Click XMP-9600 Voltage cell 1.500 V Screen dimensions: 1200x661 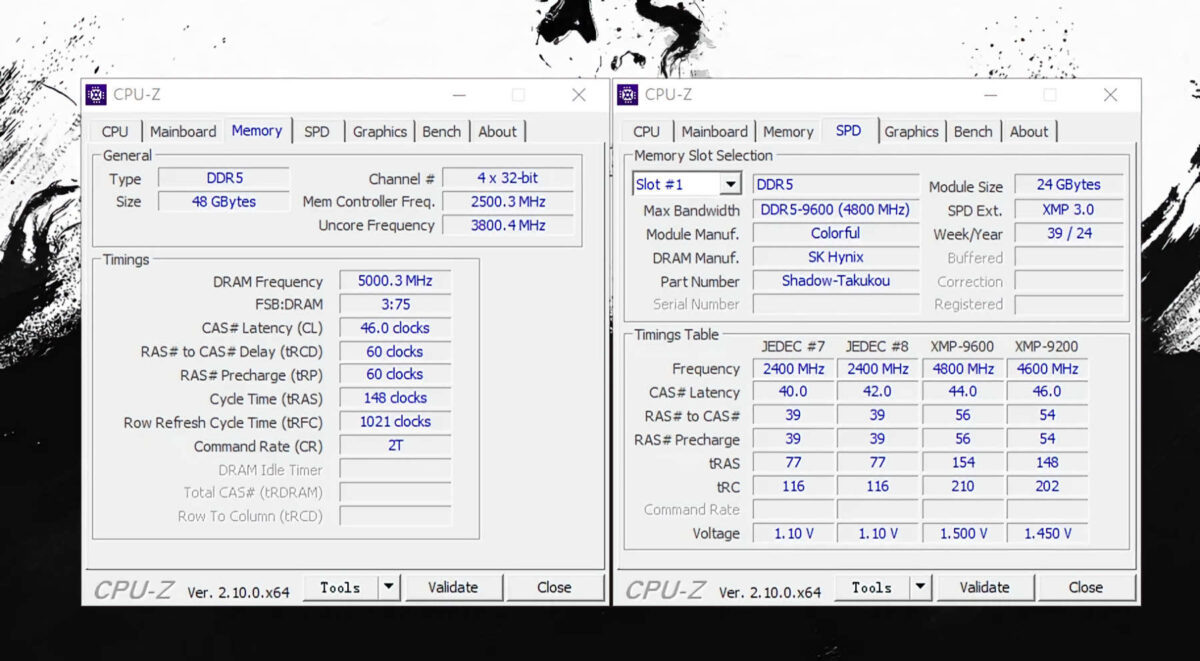click(963, 534)
